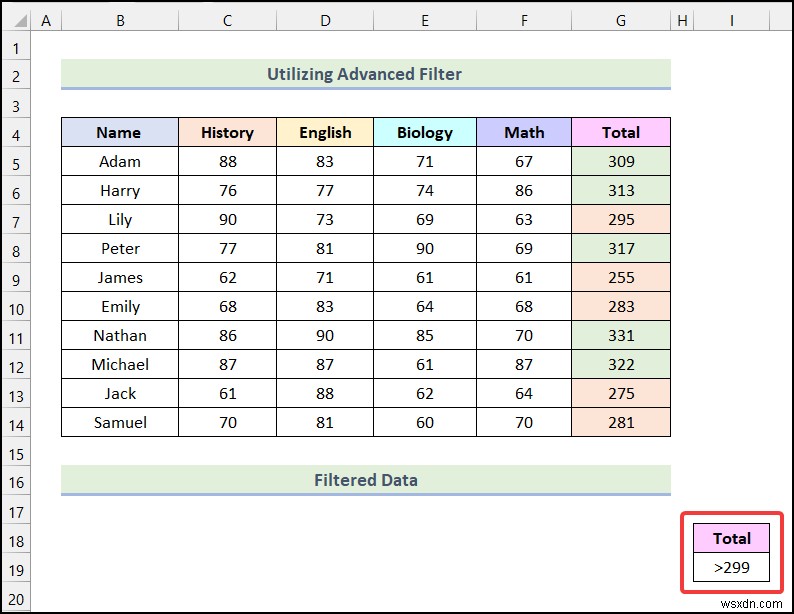Select Harry's total cell 313
This screenshot has height=614, width=794.
621,190
